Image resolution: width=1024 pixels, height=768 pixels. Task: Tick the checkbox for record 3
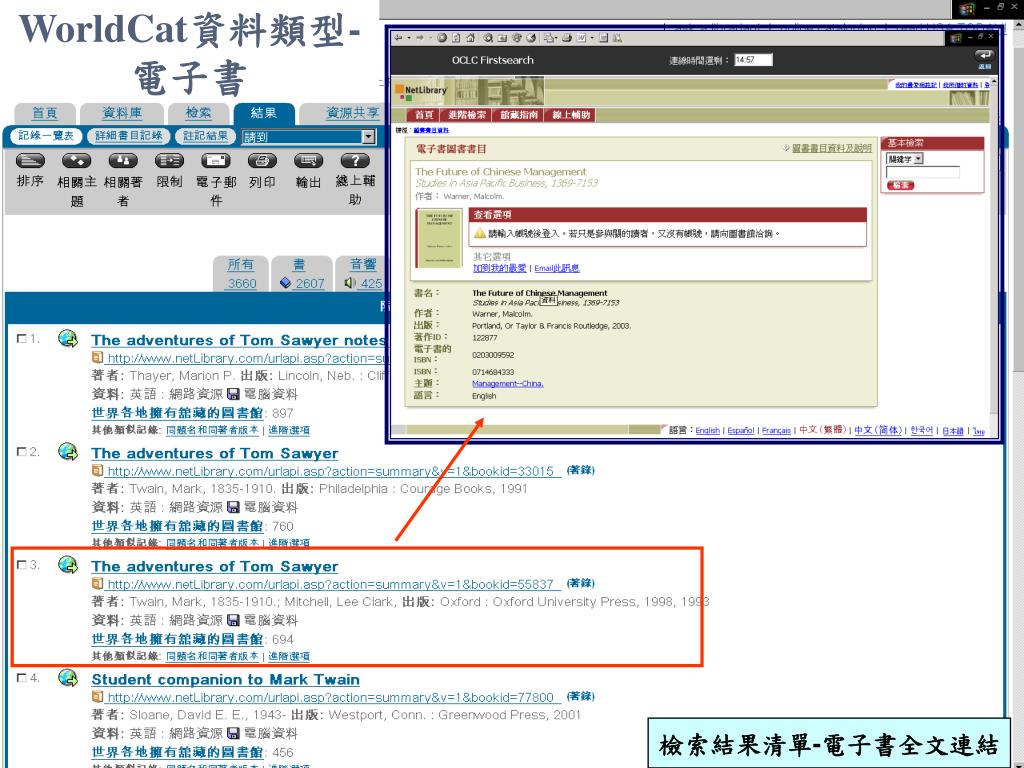tap(22, 564)
